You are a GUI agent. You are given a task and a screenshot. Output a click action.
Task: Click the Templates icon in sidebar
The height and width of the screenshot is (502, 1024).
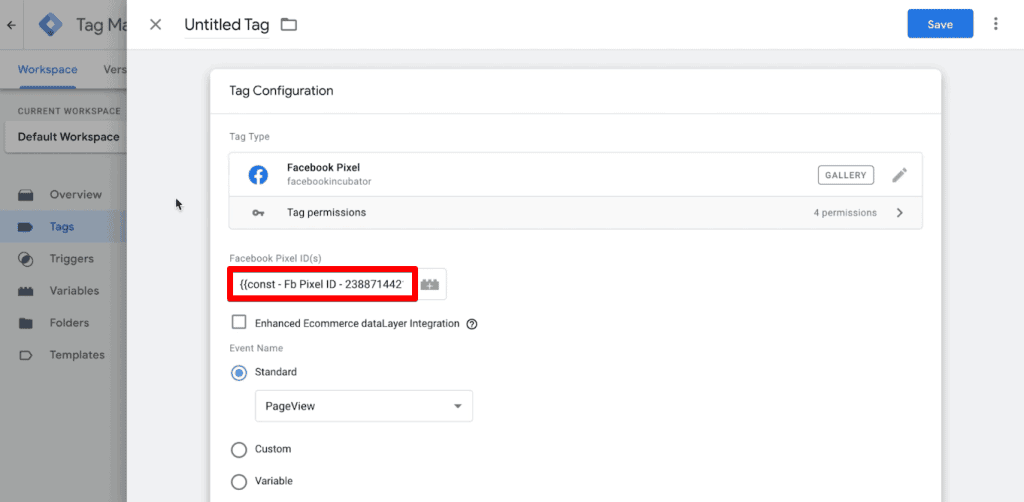click(x=25, y=355)
